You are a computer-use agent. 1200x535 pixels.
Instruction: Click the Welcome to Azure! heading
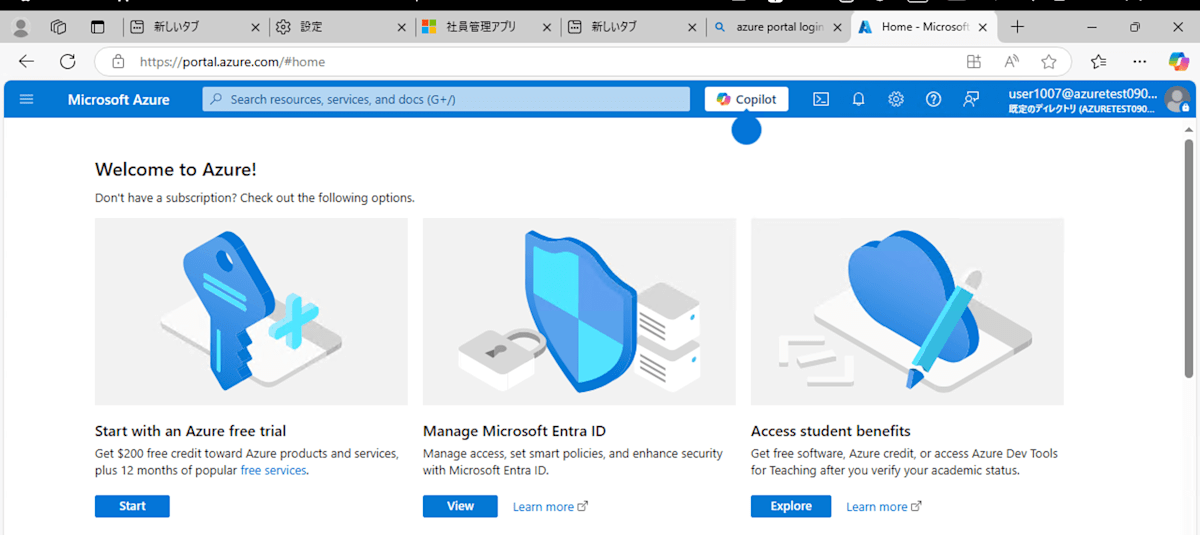point(176,169)
